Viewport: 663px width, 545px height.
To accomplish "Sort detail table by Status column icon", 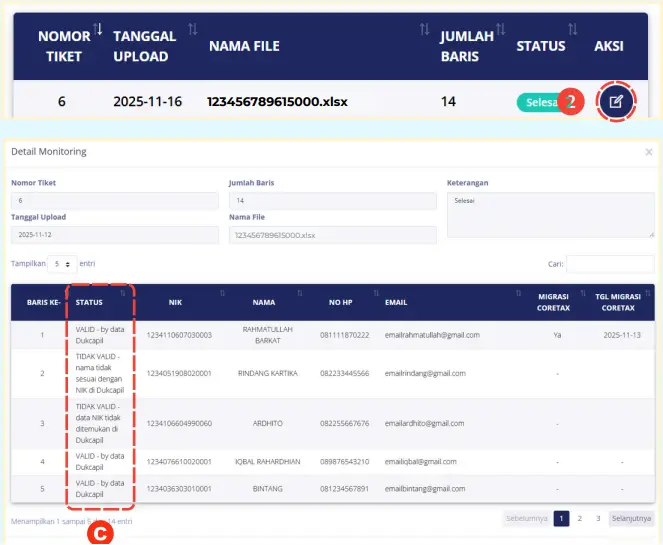I will click(x=123, y=293).
